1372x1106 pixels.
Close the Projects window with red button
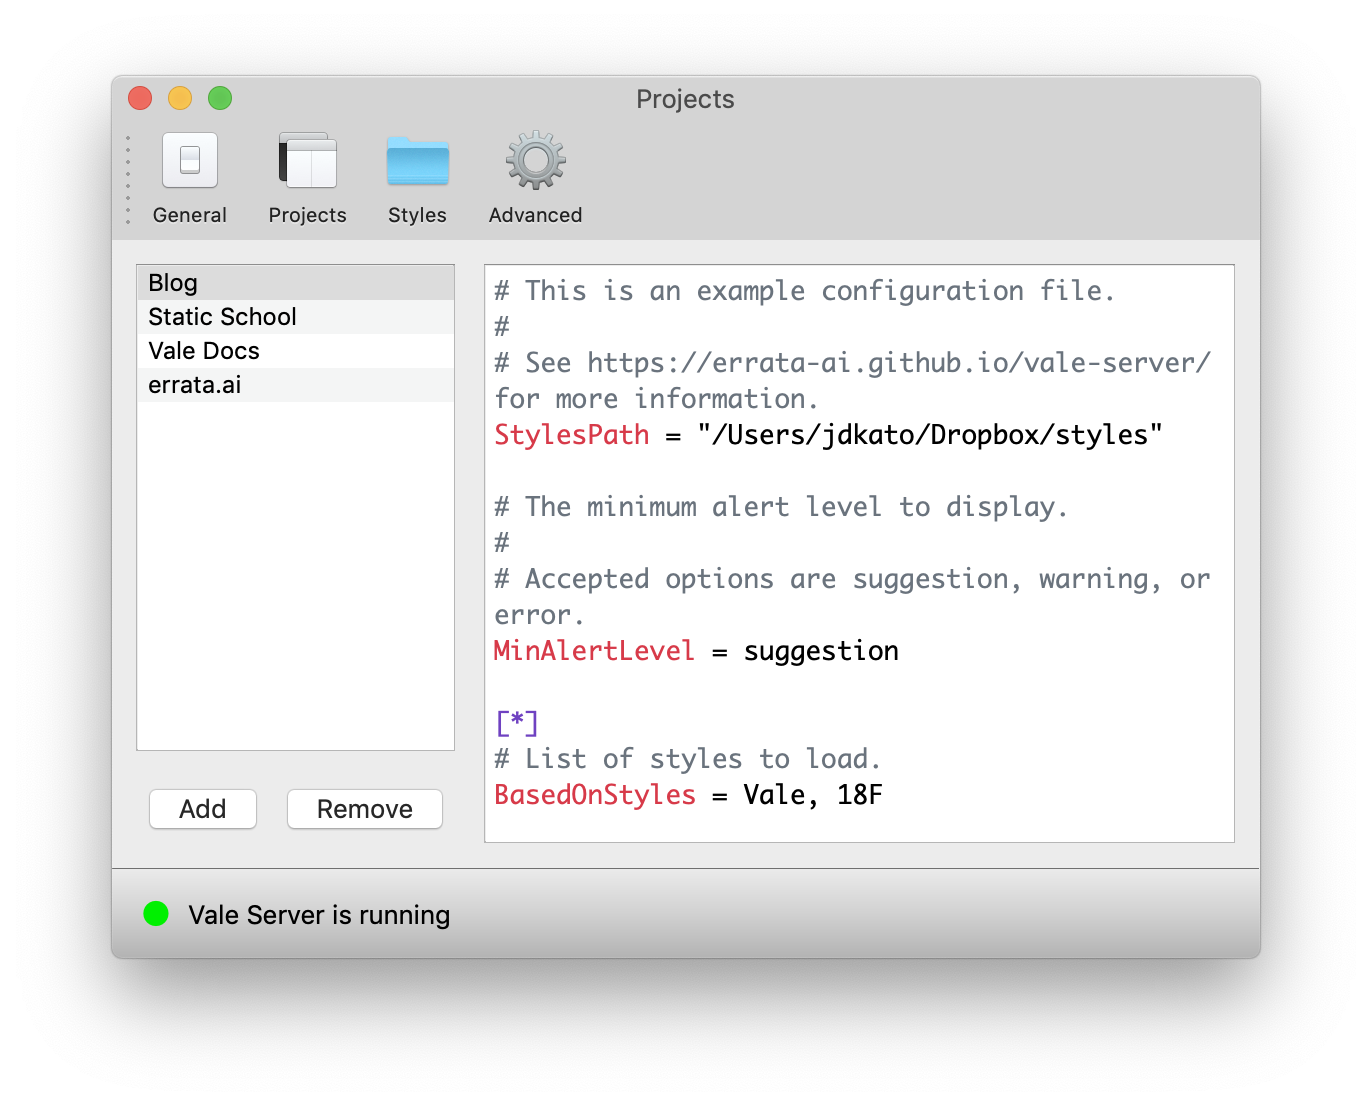click(x=140, y=98)
